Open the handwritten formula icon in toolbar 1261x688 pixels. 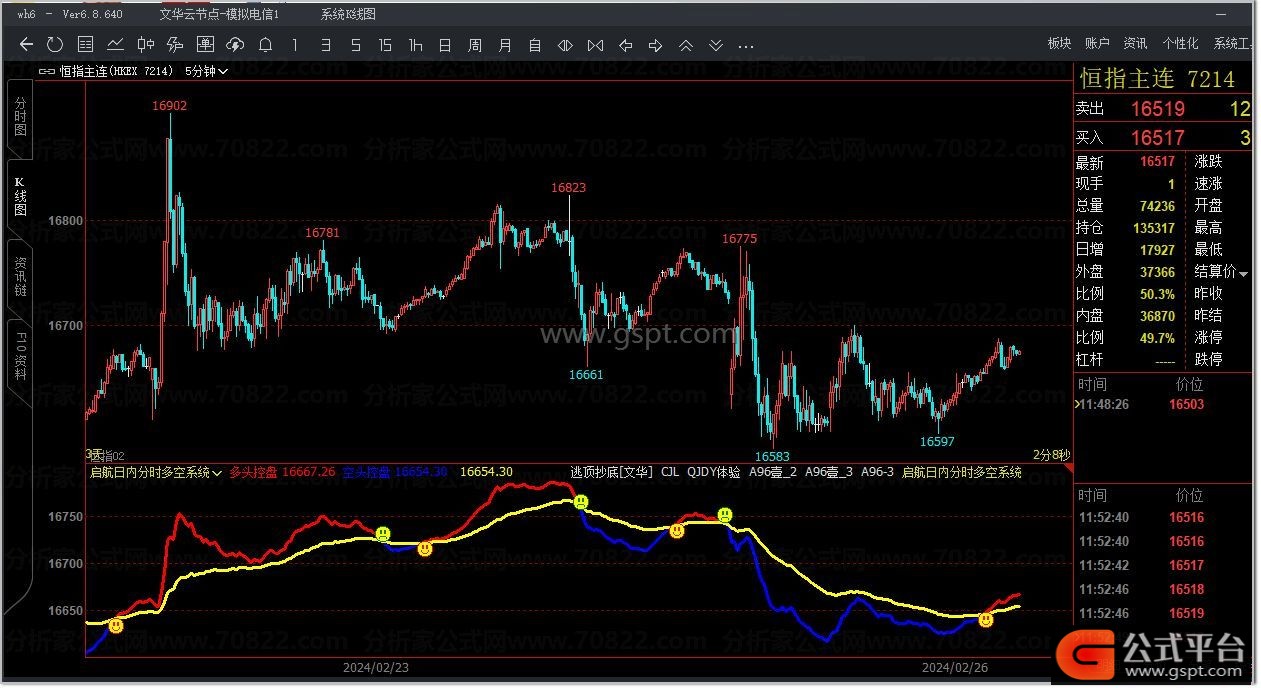click(x=175, y=44)
